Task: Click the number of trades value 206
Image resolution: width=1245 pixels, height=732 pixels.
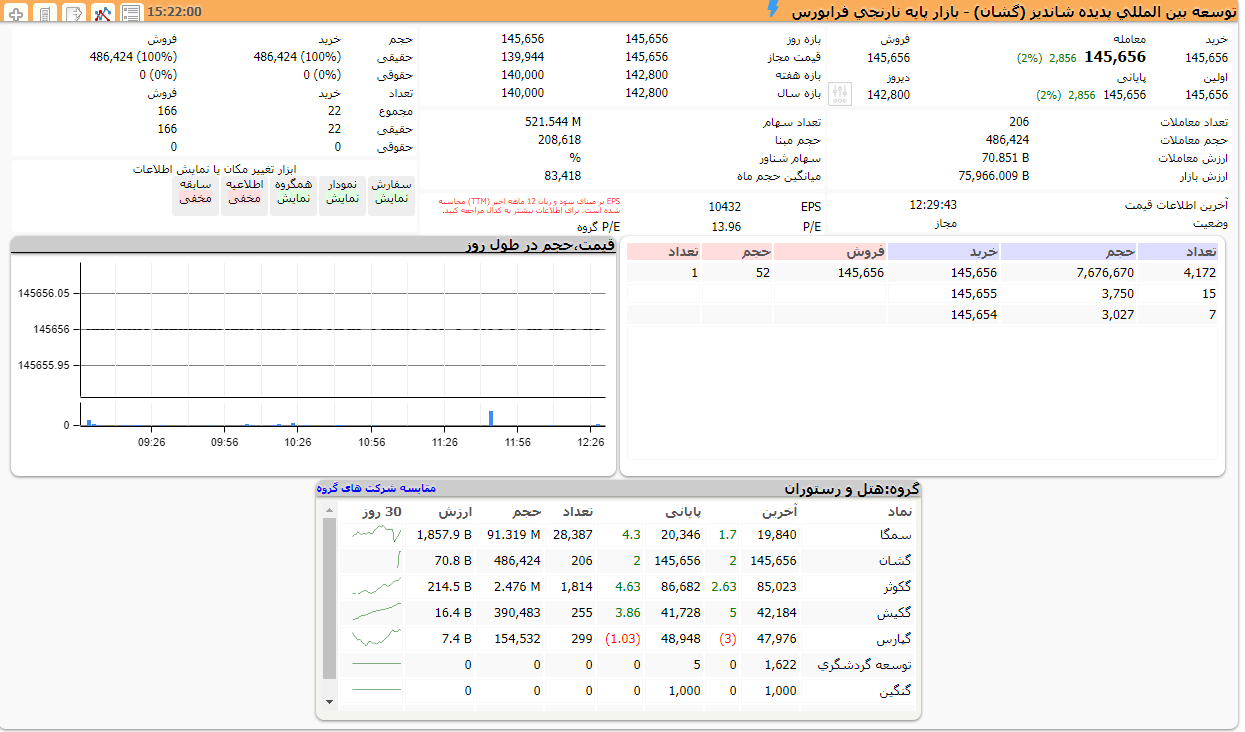Action: [x=1018, y=121]
